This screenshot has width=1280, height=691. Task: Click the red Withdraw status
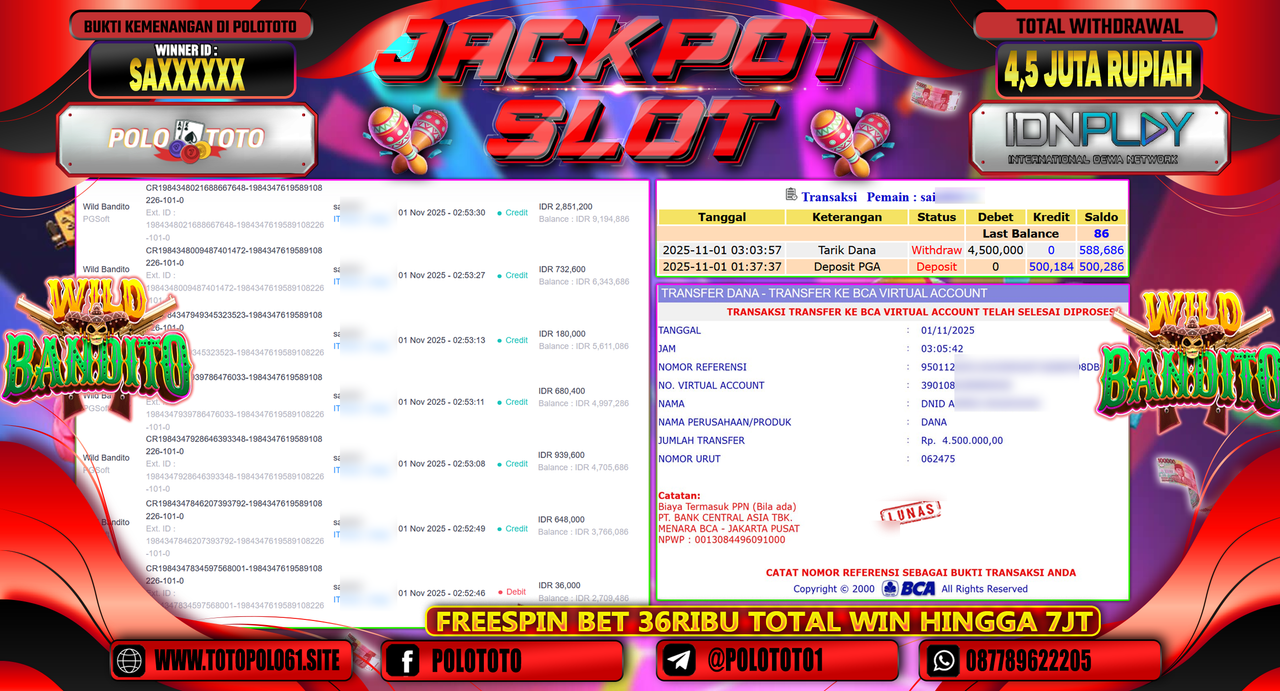[937, 250]
